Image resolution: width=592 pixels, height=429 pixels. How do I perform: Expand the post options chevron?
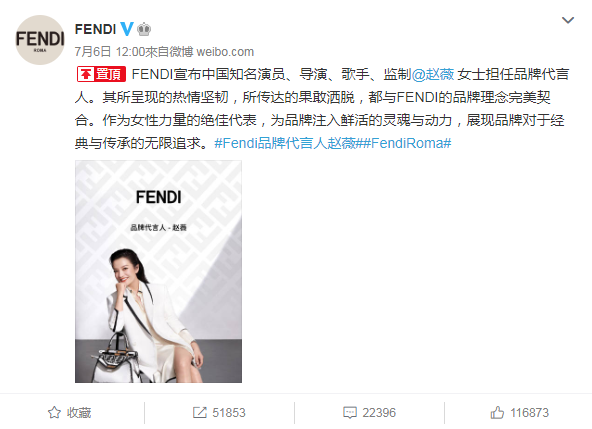click(568, 20)
